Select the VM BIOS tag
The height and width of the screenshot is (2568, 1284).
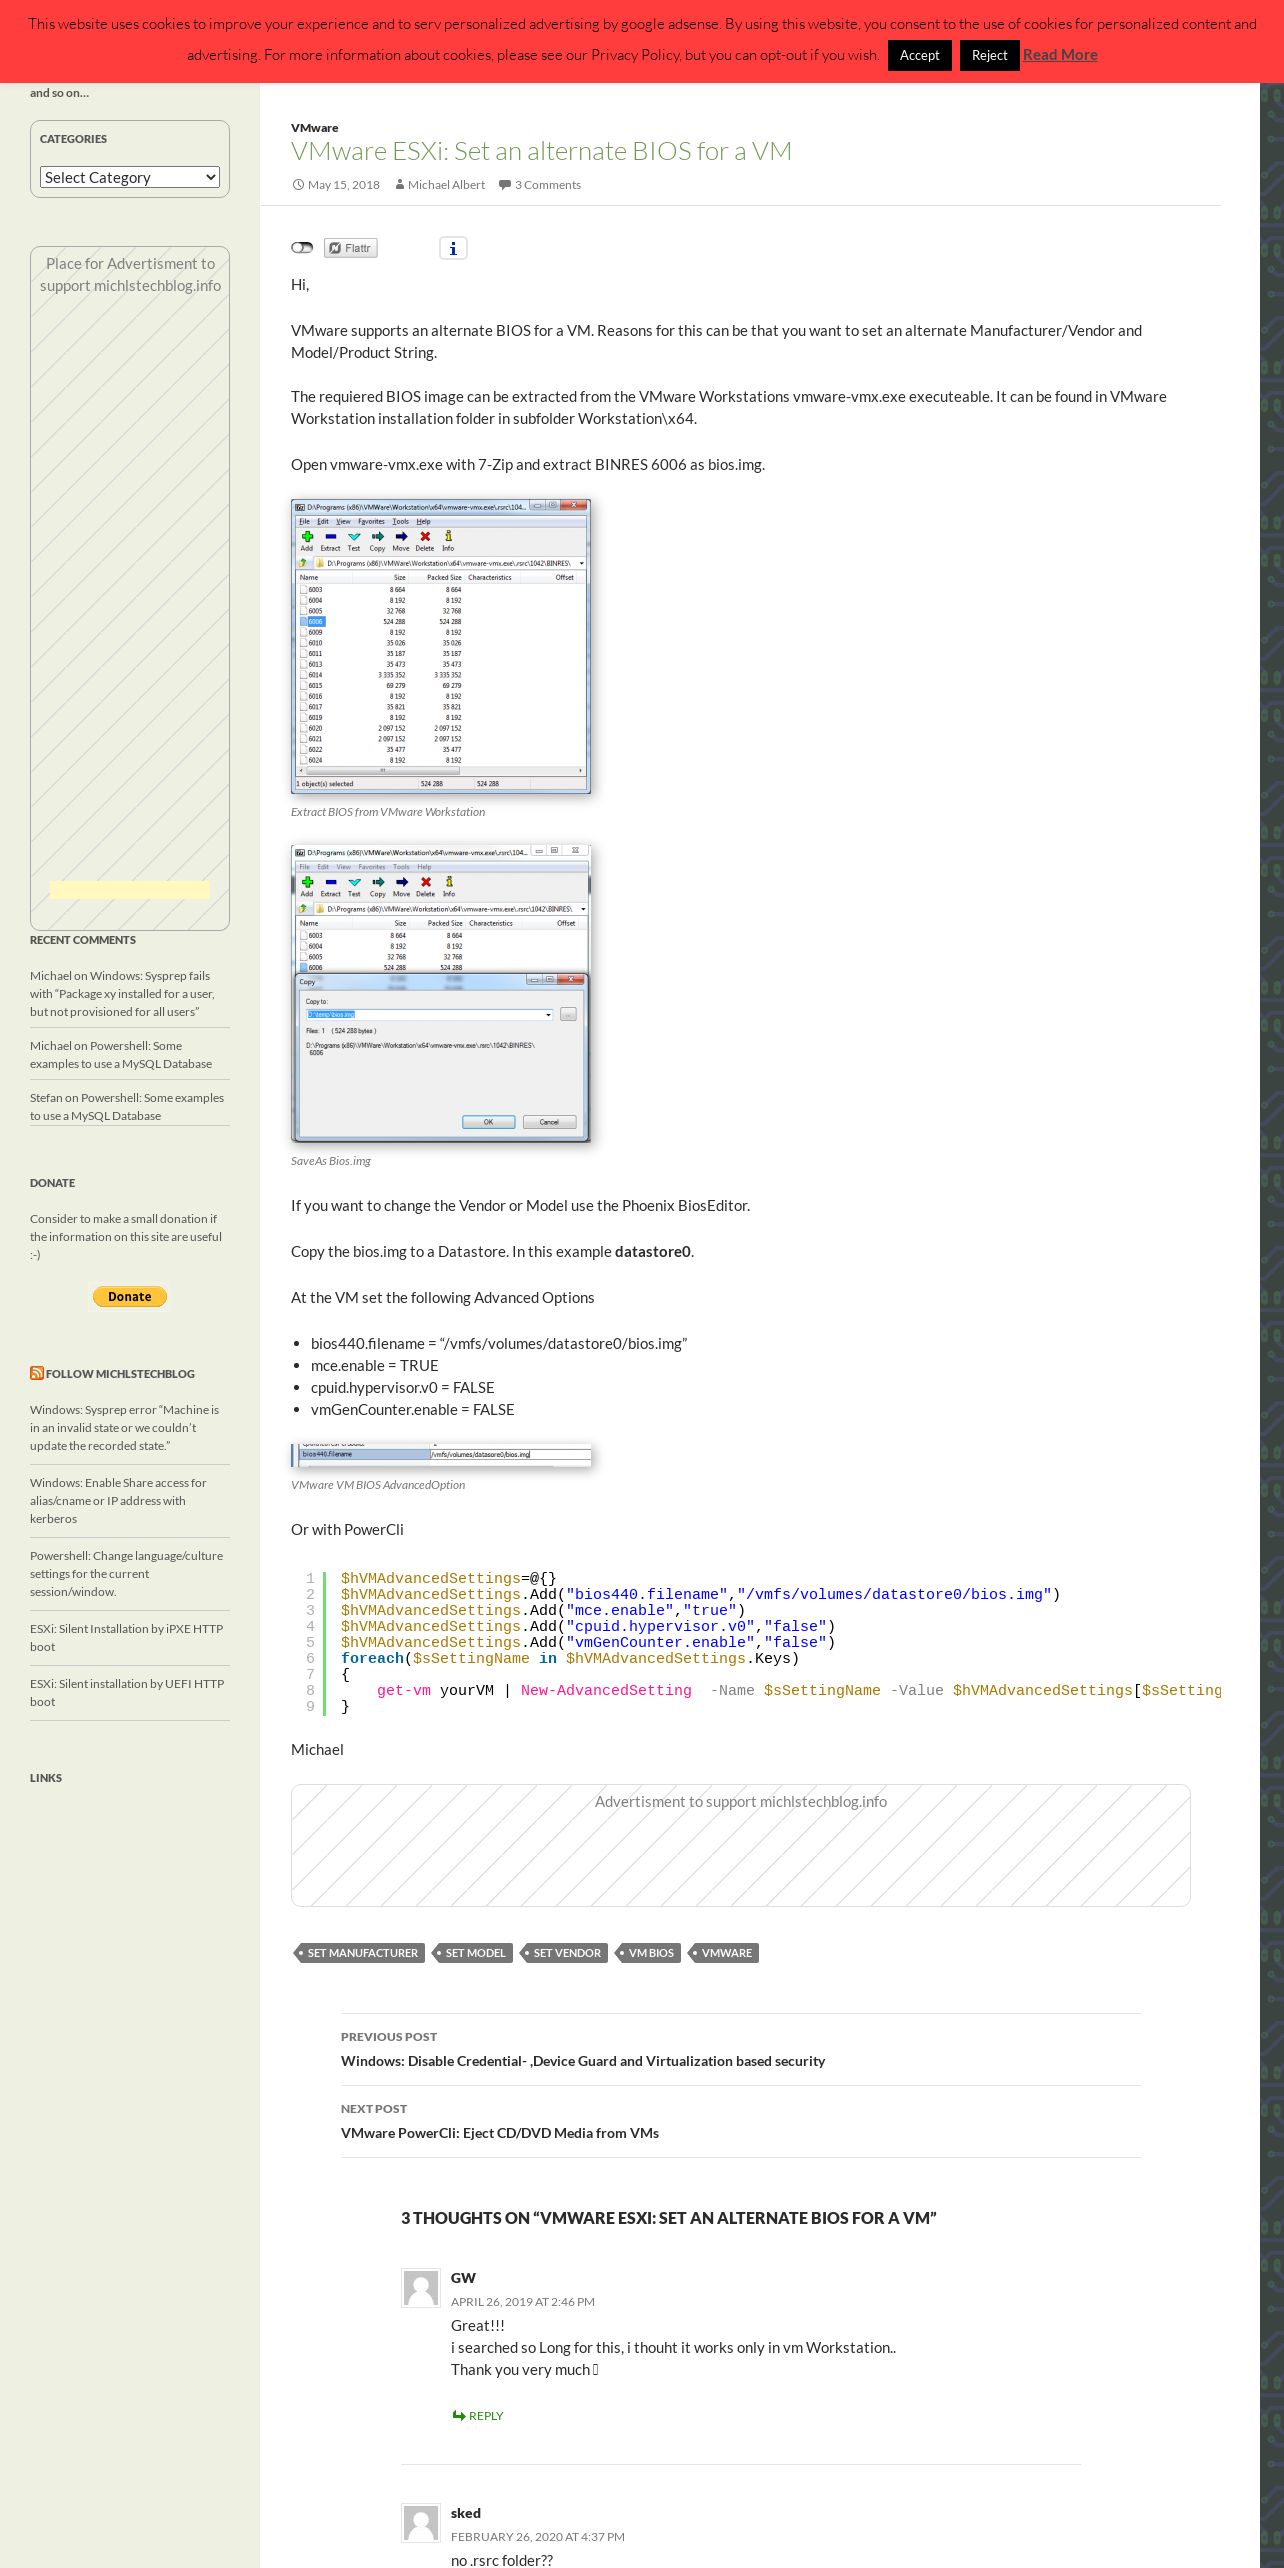649,1953
